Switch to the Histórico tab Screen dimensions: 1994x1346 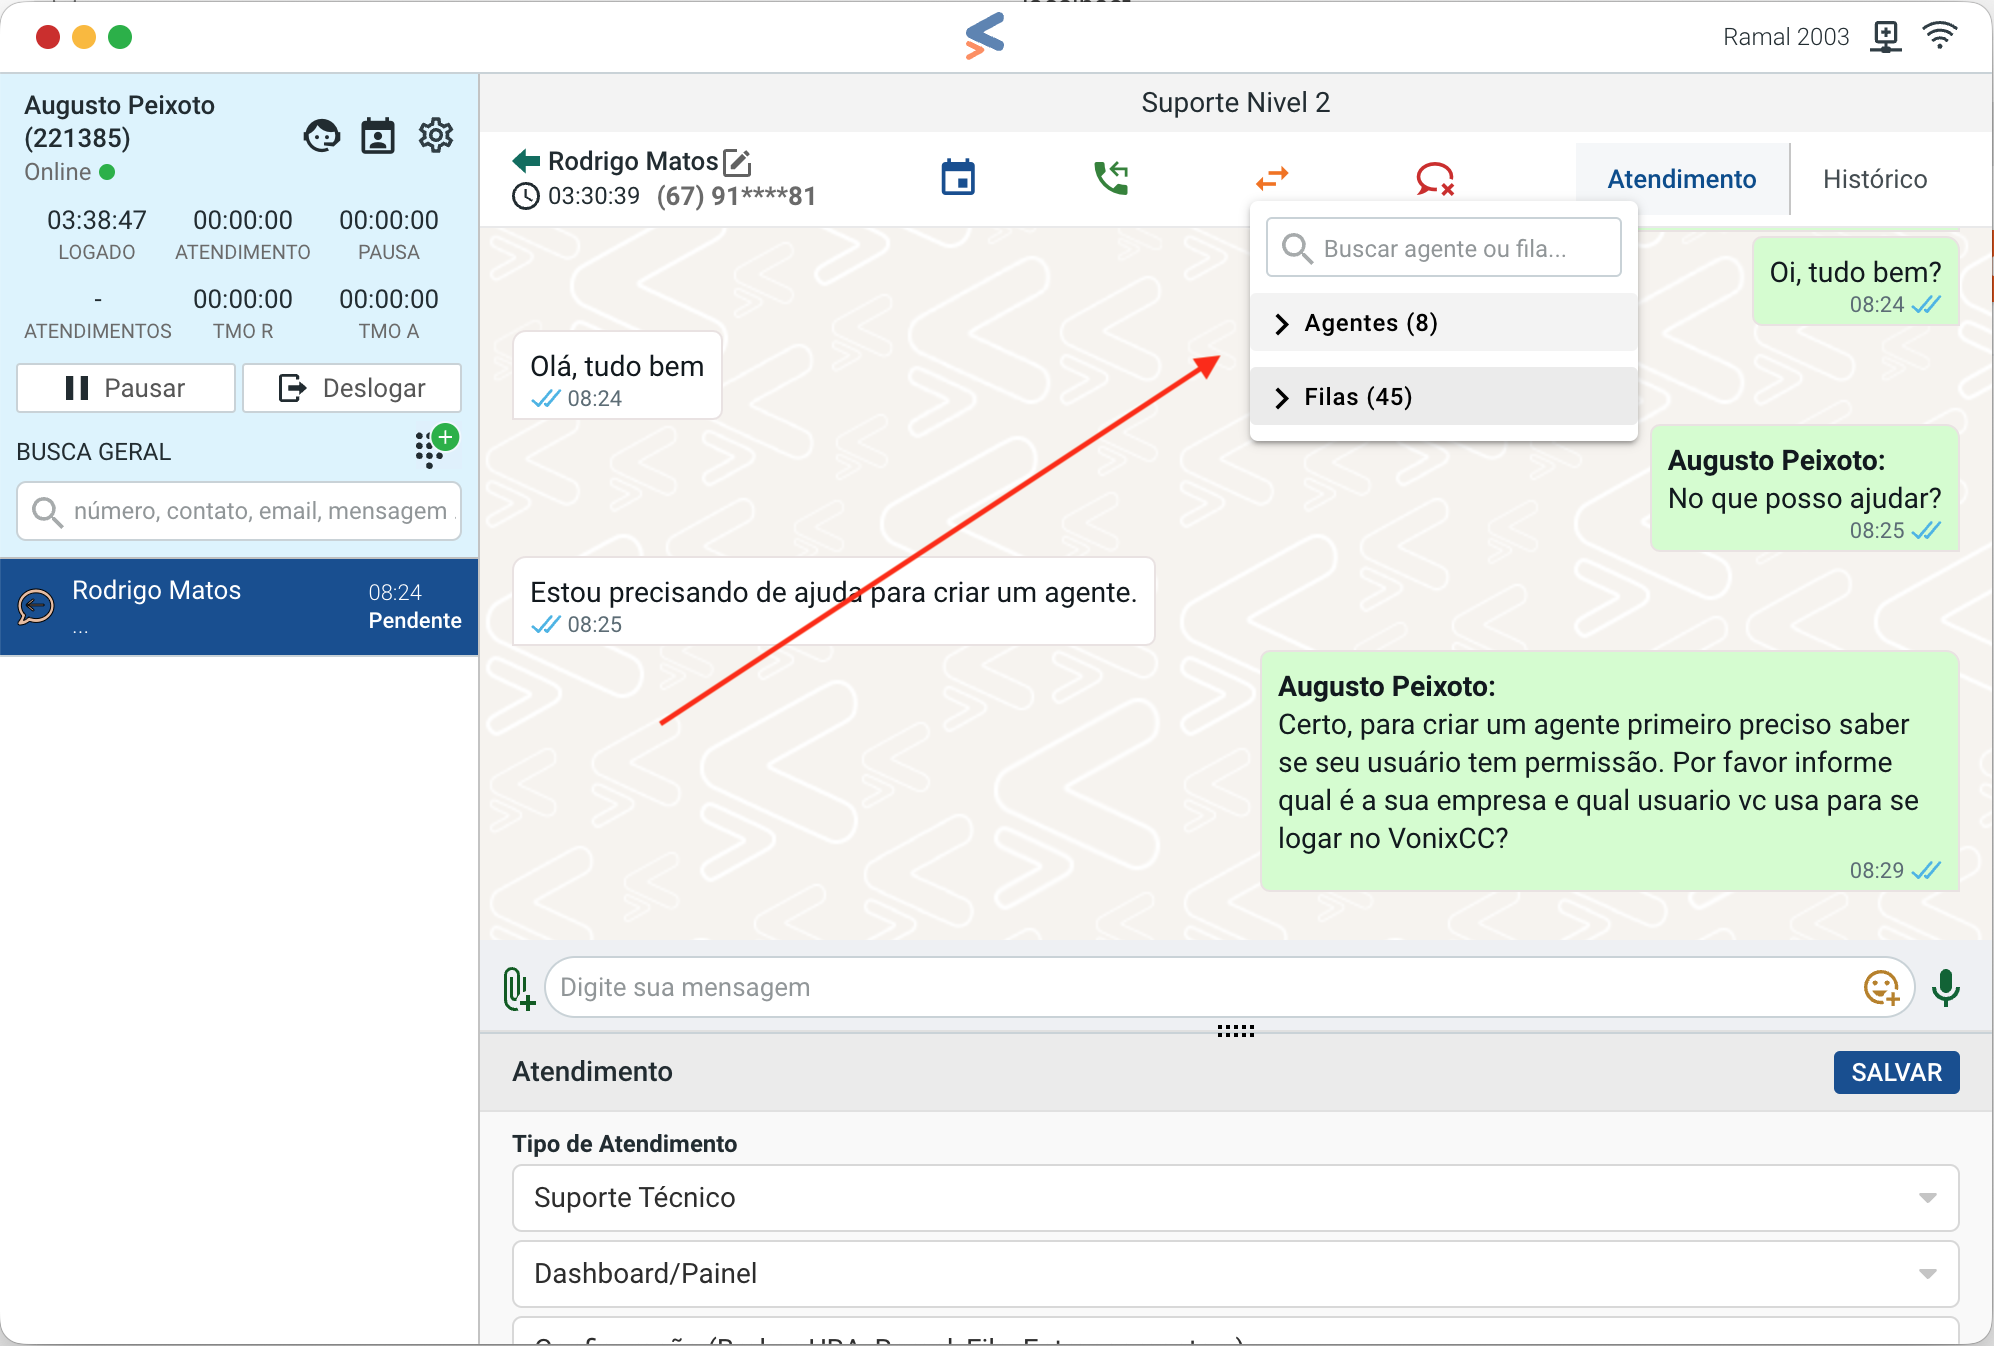pyautogui.click(x=1875, y=179)
